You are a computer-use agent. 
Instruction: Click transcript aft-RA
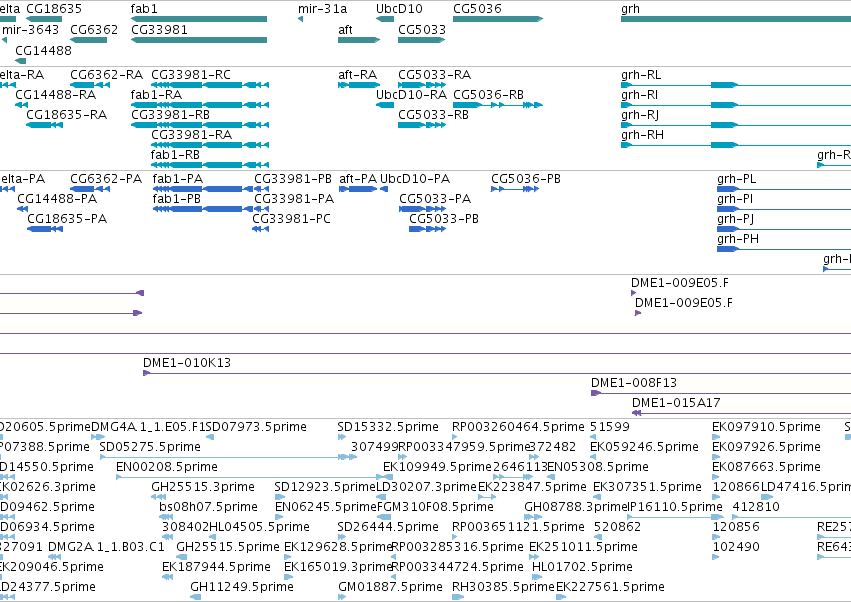tap(359, 85)
